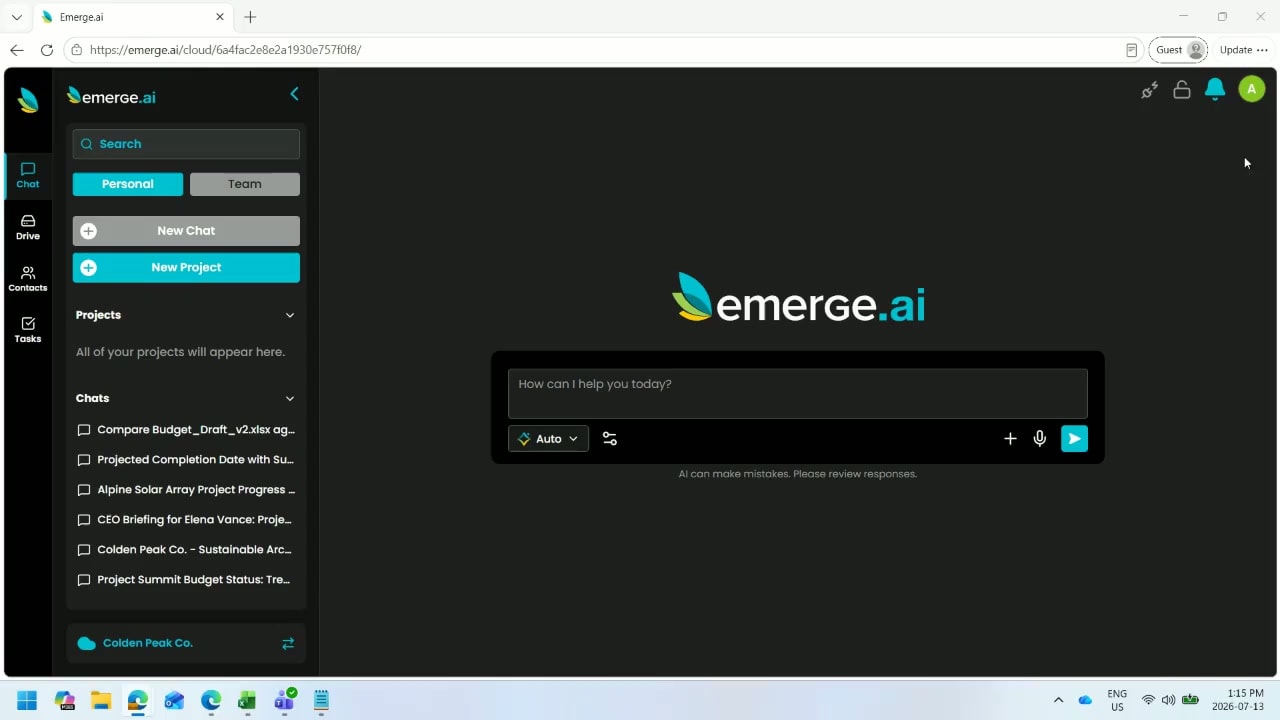The image size is (1280, 720).
Task: Click into the How can I help field
Action: [x=797, y=393]
